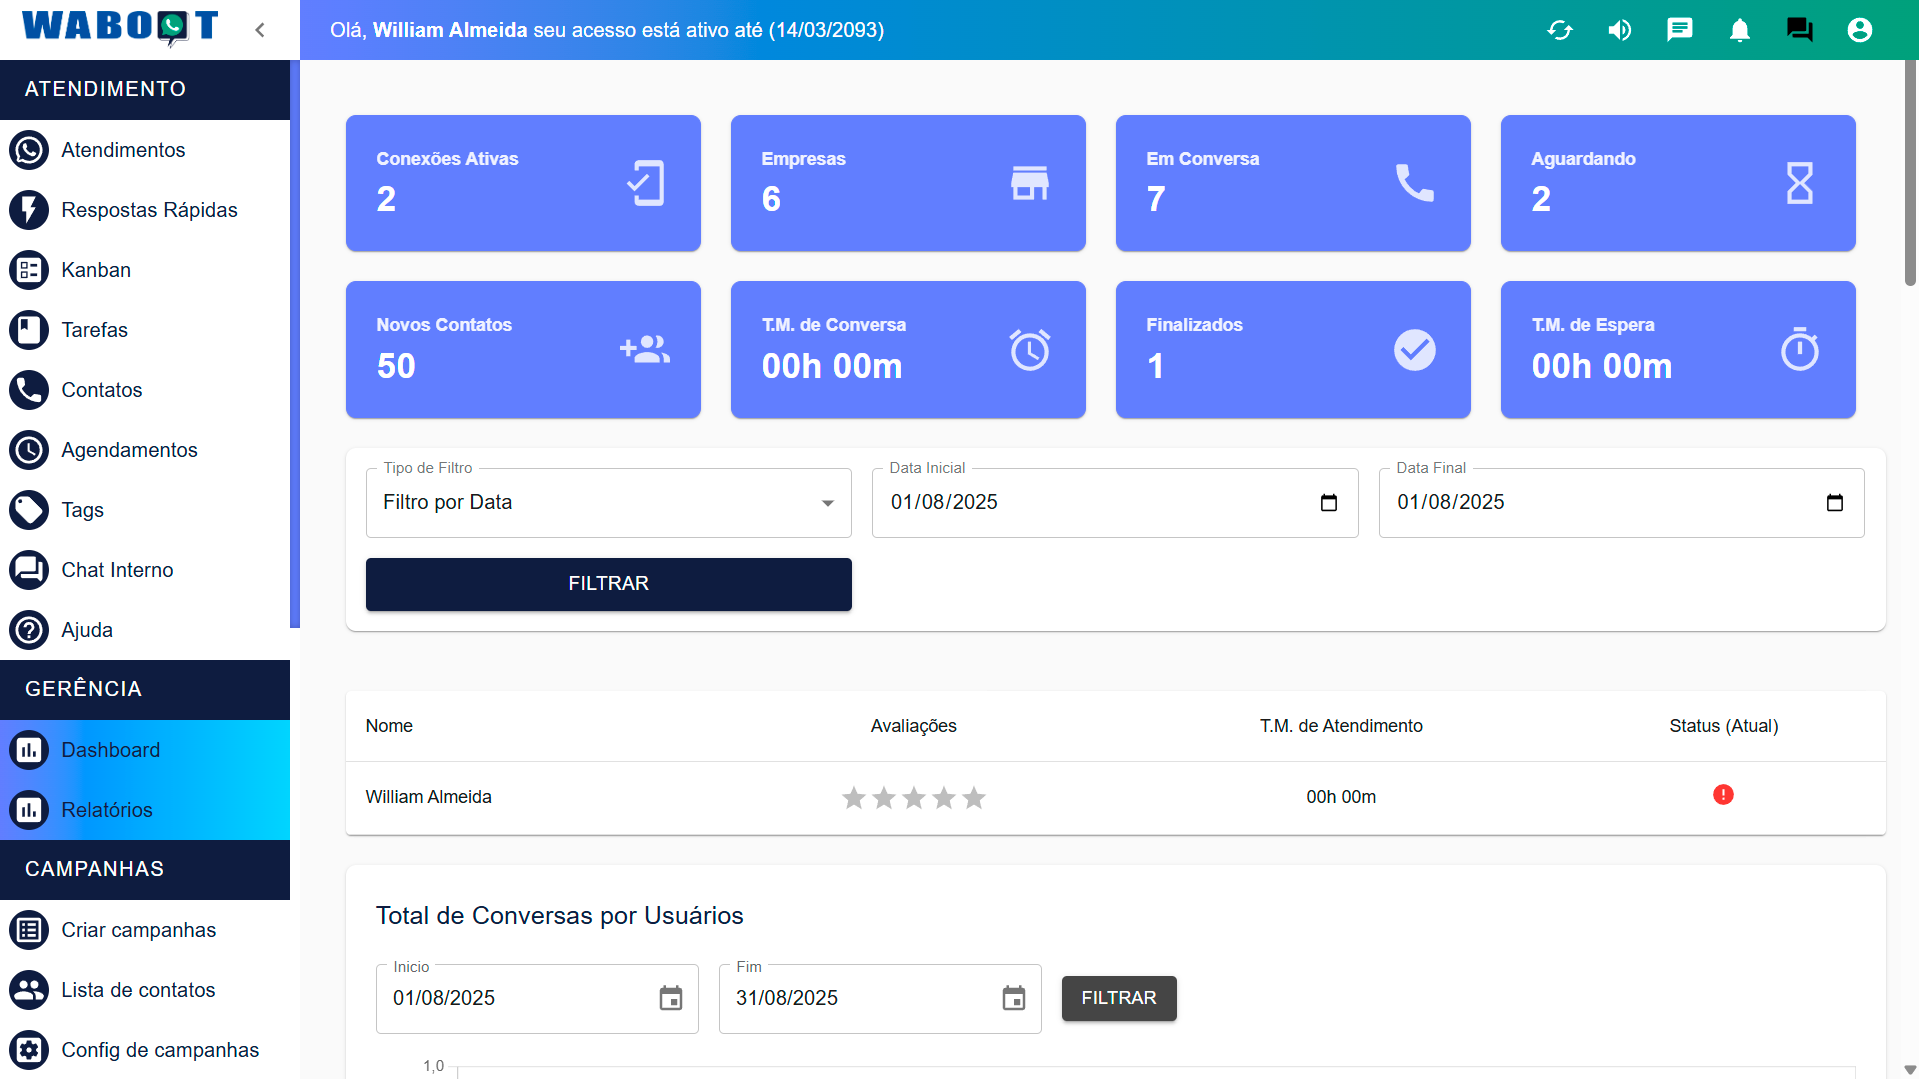
Task: Click the FILTRAR button beside the Fim date
Action: (1118, 998)
